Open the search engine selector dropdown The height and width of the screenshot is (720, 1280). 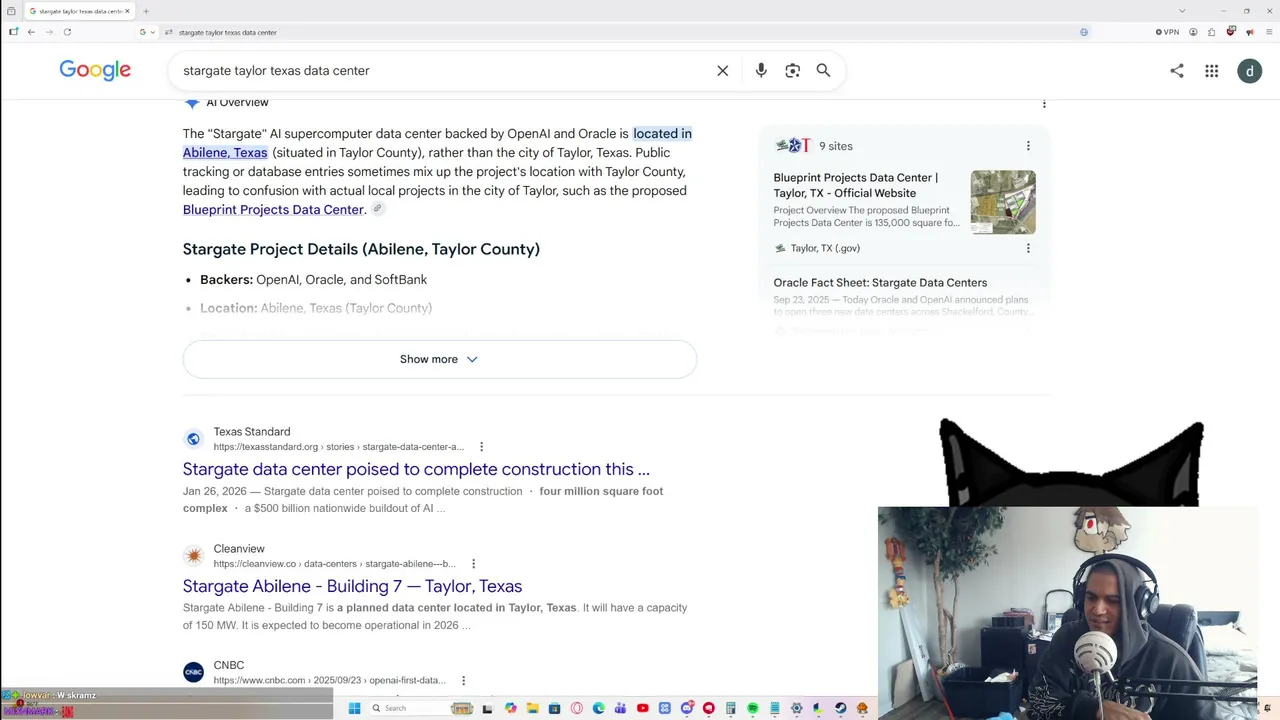(x=146, y=32)
